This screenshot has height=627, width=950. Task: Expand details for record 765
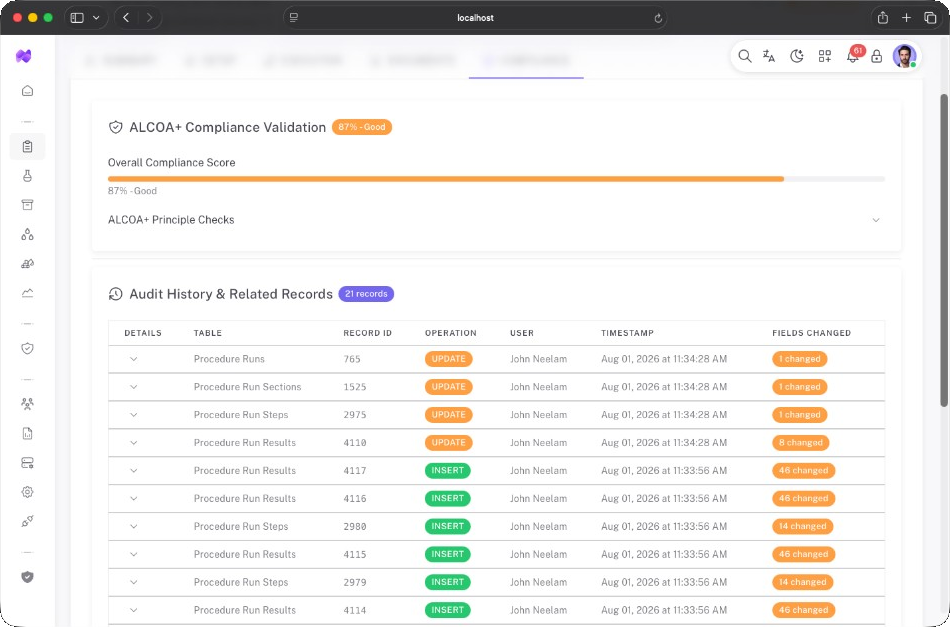click(133, 359)
